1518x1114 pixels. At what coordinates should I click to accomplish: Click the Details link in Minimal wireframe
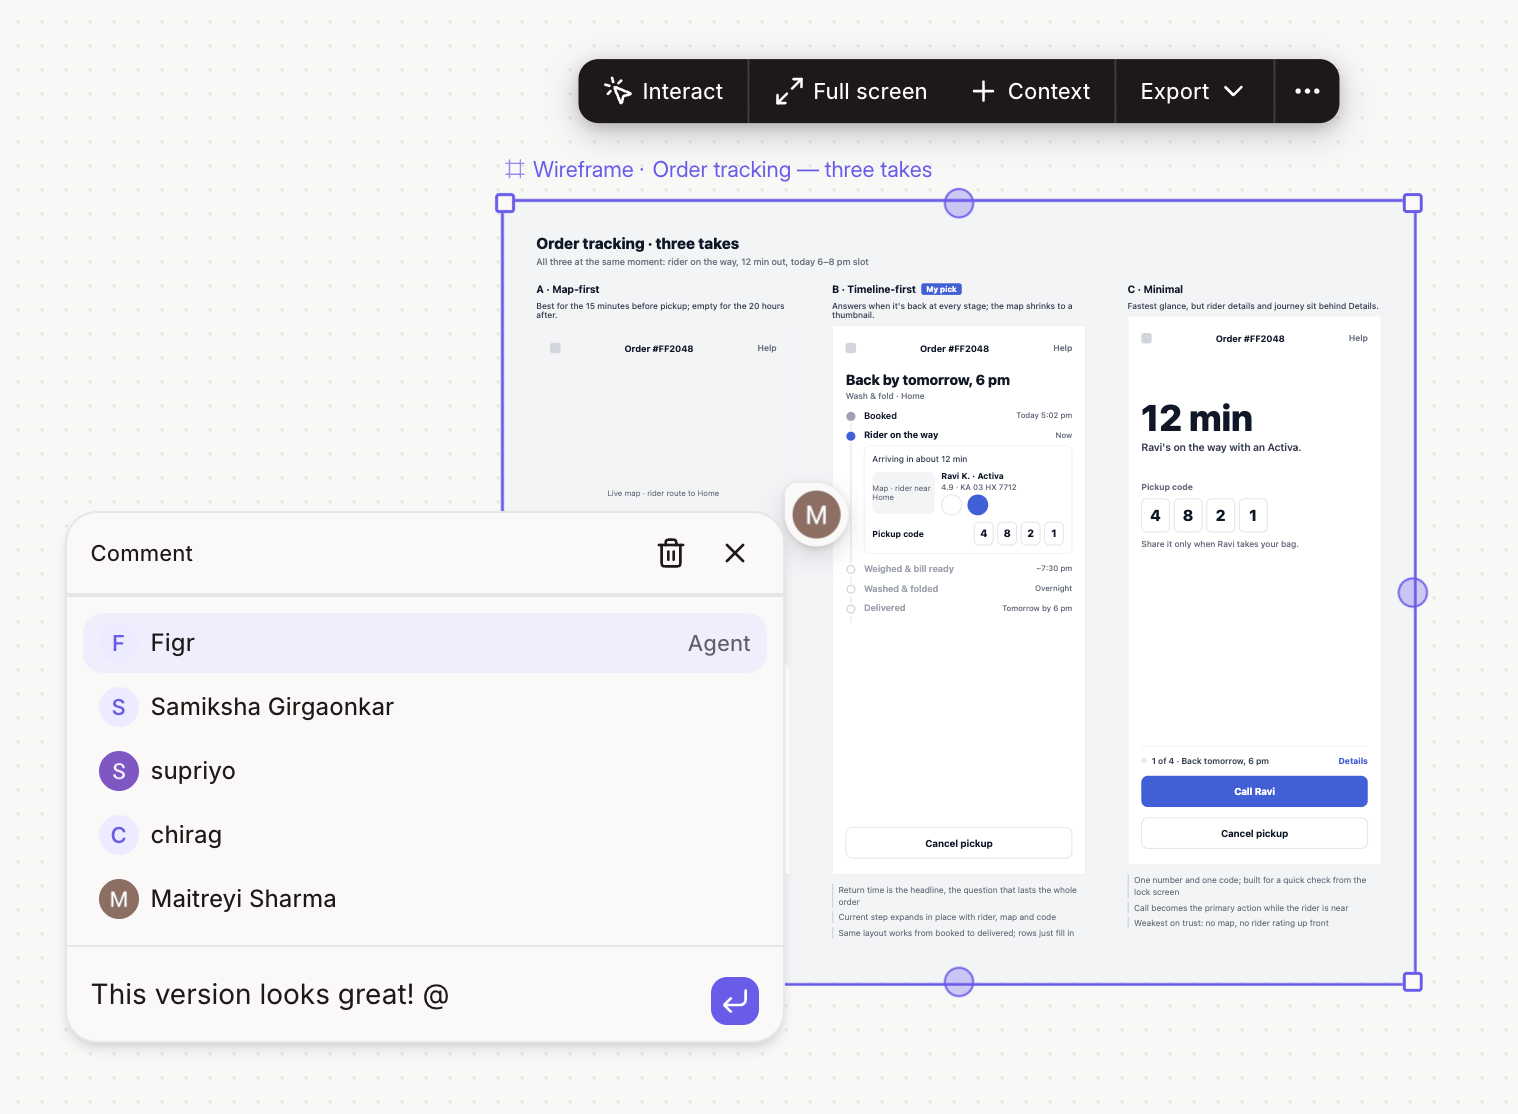pyautogui.click(x=1353, y=761)
